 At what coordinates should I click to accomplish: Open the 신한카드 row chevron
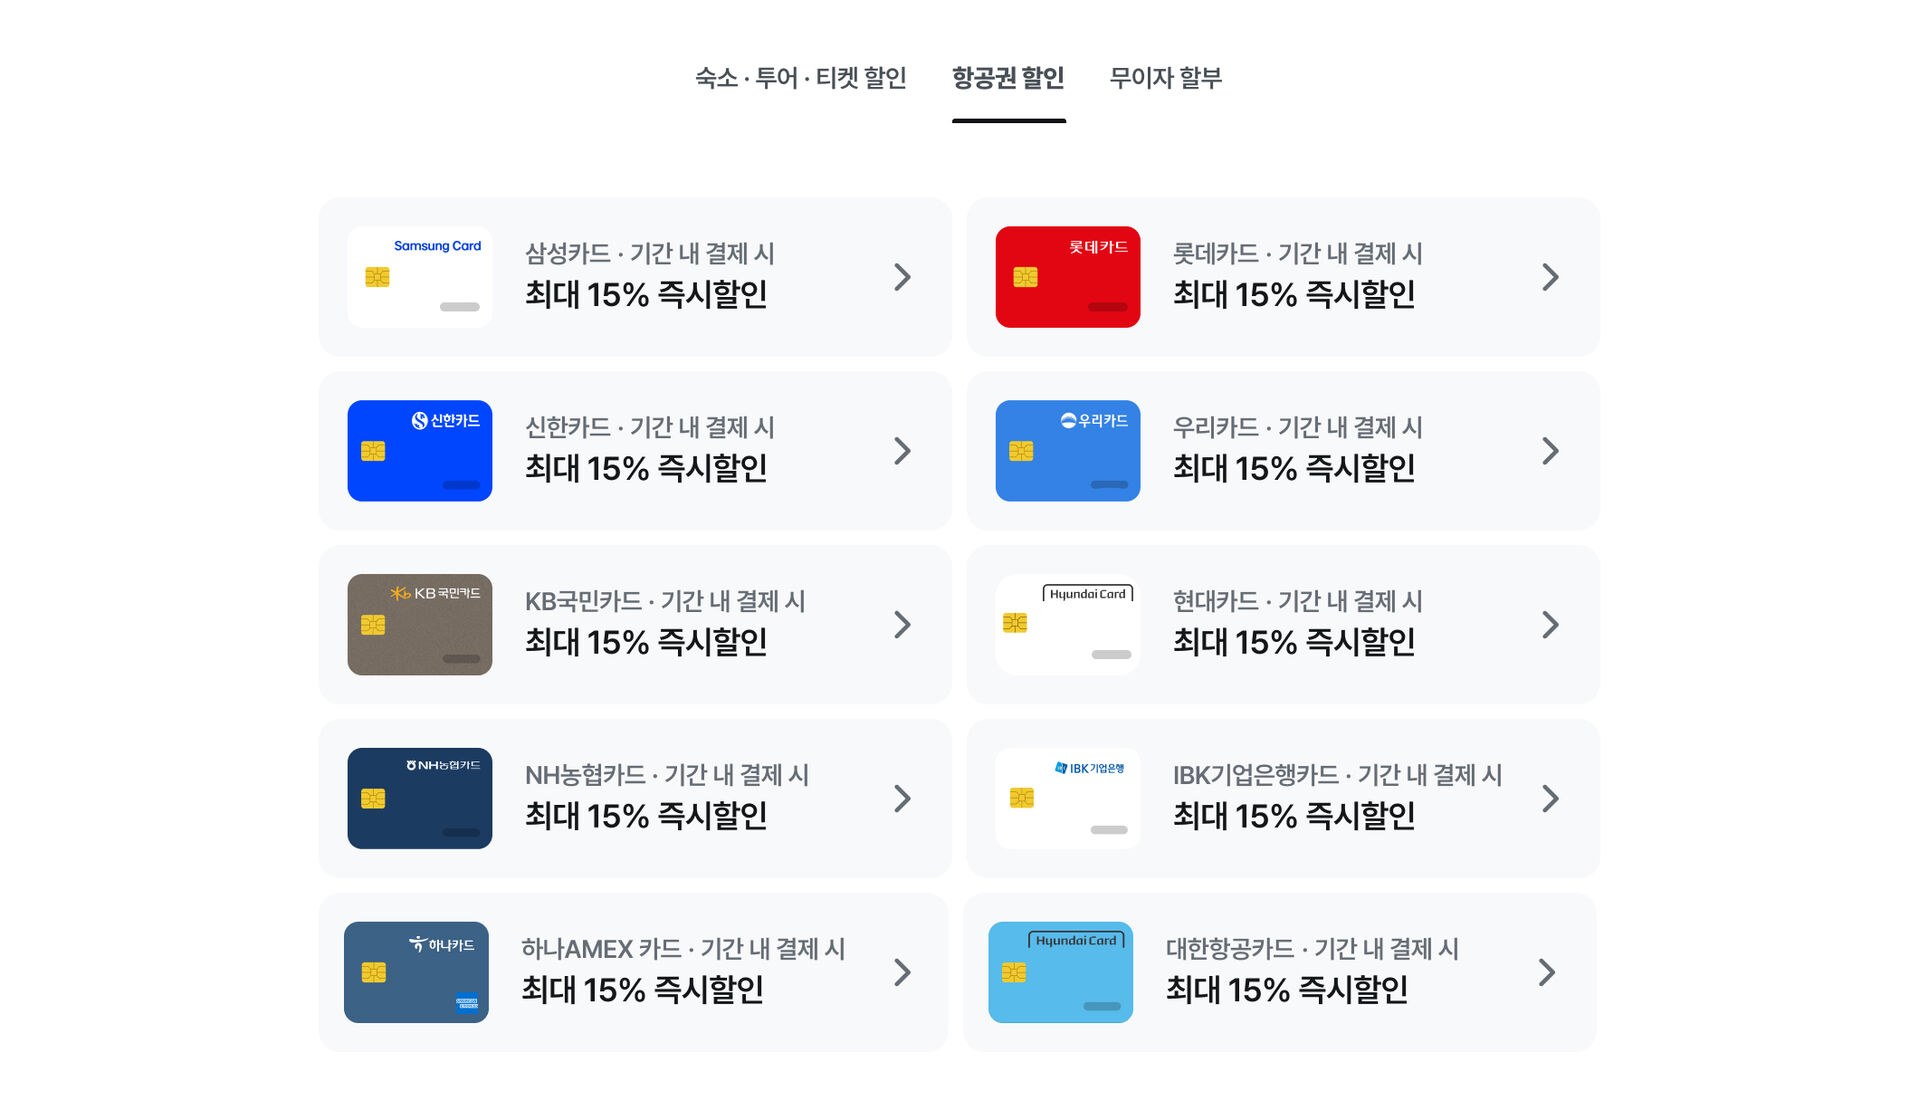tap(902, 451)
